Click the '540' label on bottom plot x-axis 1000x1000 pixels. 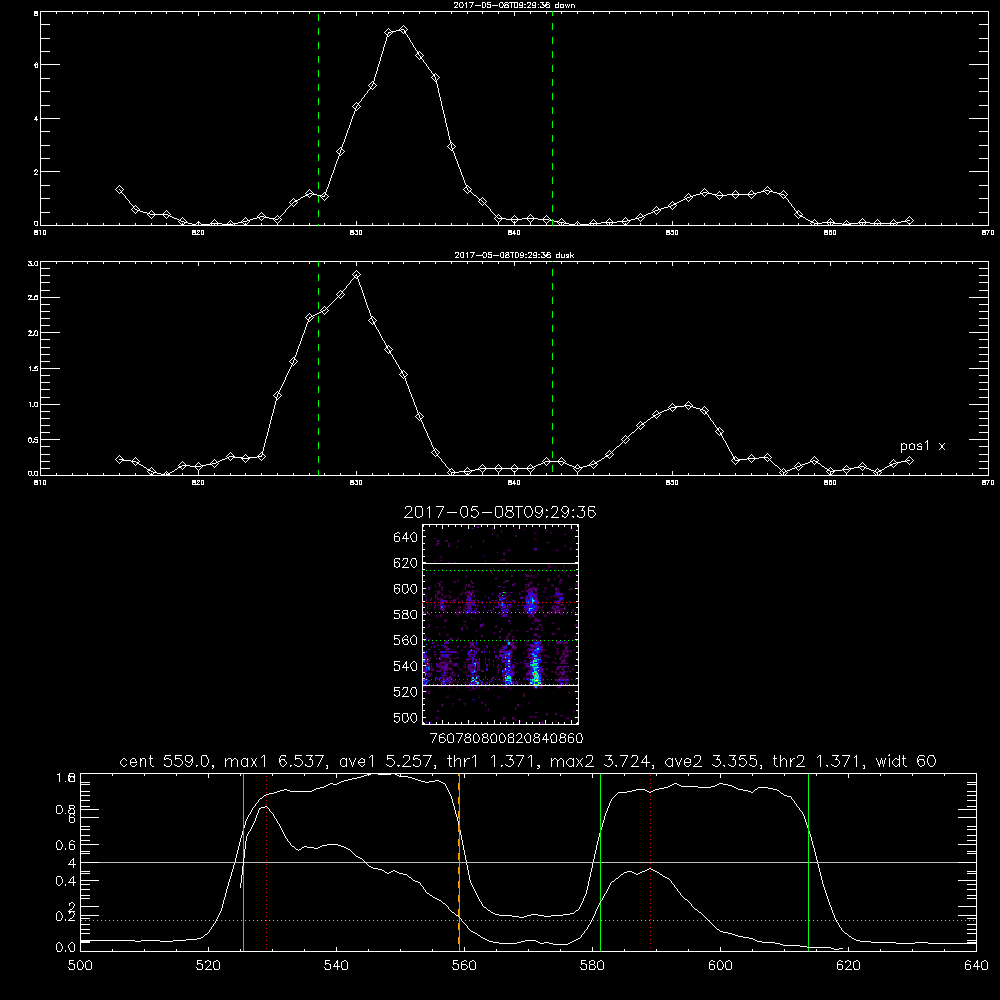tap(336, 966)
